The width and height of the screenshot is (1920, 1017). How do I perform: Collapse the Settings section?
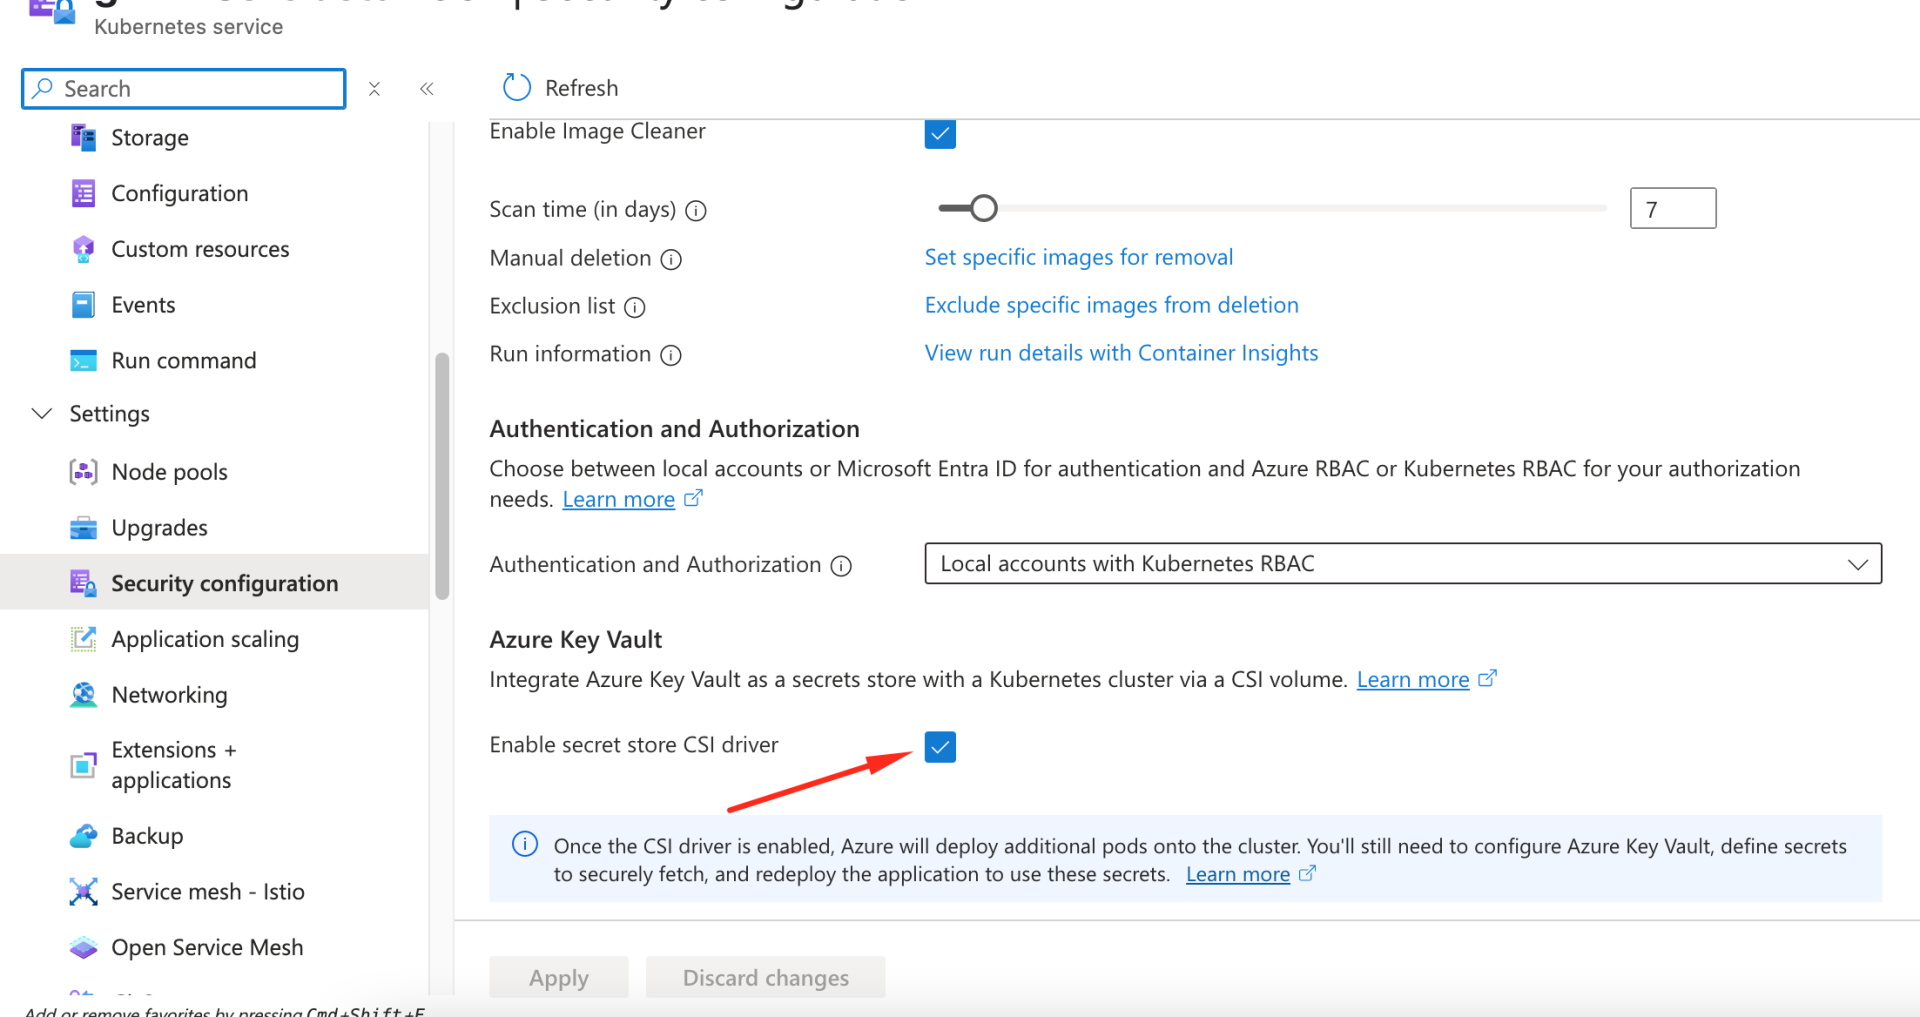pyautogui.click(x=40, y=413)
